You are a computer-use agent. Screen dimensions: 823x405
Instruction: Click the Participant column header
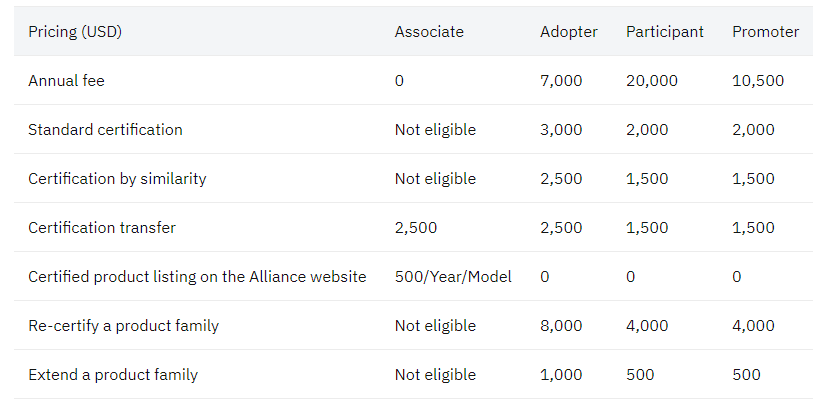click(664, 32)
